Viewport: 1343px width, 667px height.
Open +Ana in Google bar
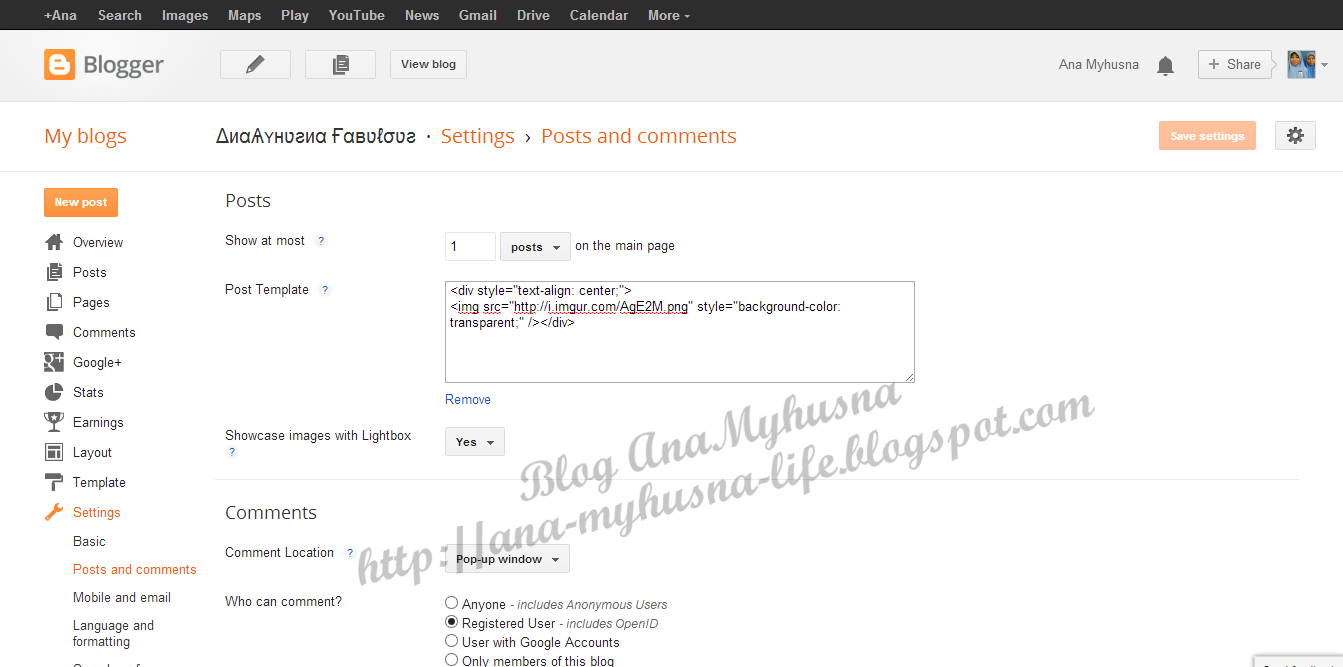(60, 15)
